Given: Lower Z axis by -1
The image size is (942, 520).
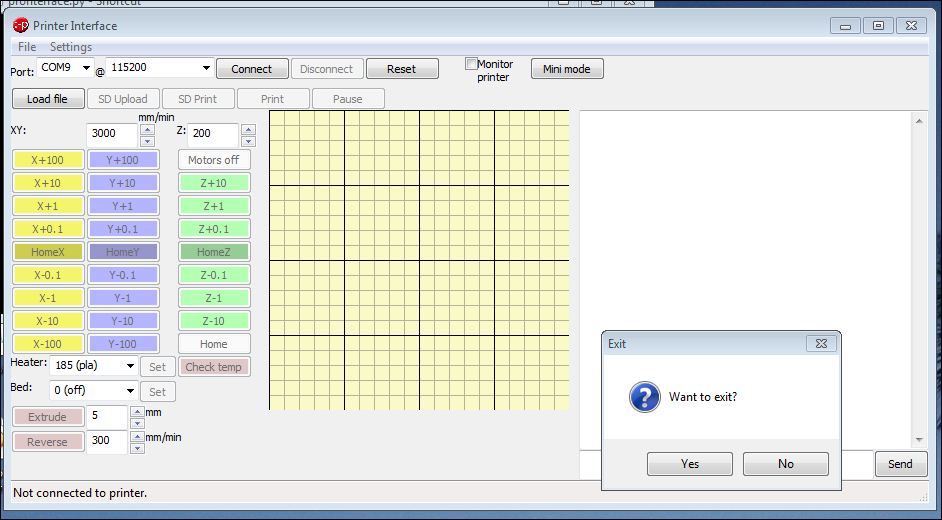Looking at the screenshot, I should pyautogui.click(x=214, y=298).
